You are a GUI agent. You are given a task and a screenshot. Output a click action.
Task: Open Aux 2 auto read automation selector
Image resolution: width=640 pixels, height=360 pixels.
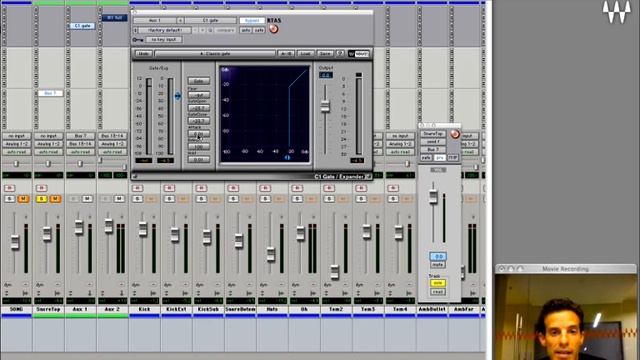coord(112,152)
